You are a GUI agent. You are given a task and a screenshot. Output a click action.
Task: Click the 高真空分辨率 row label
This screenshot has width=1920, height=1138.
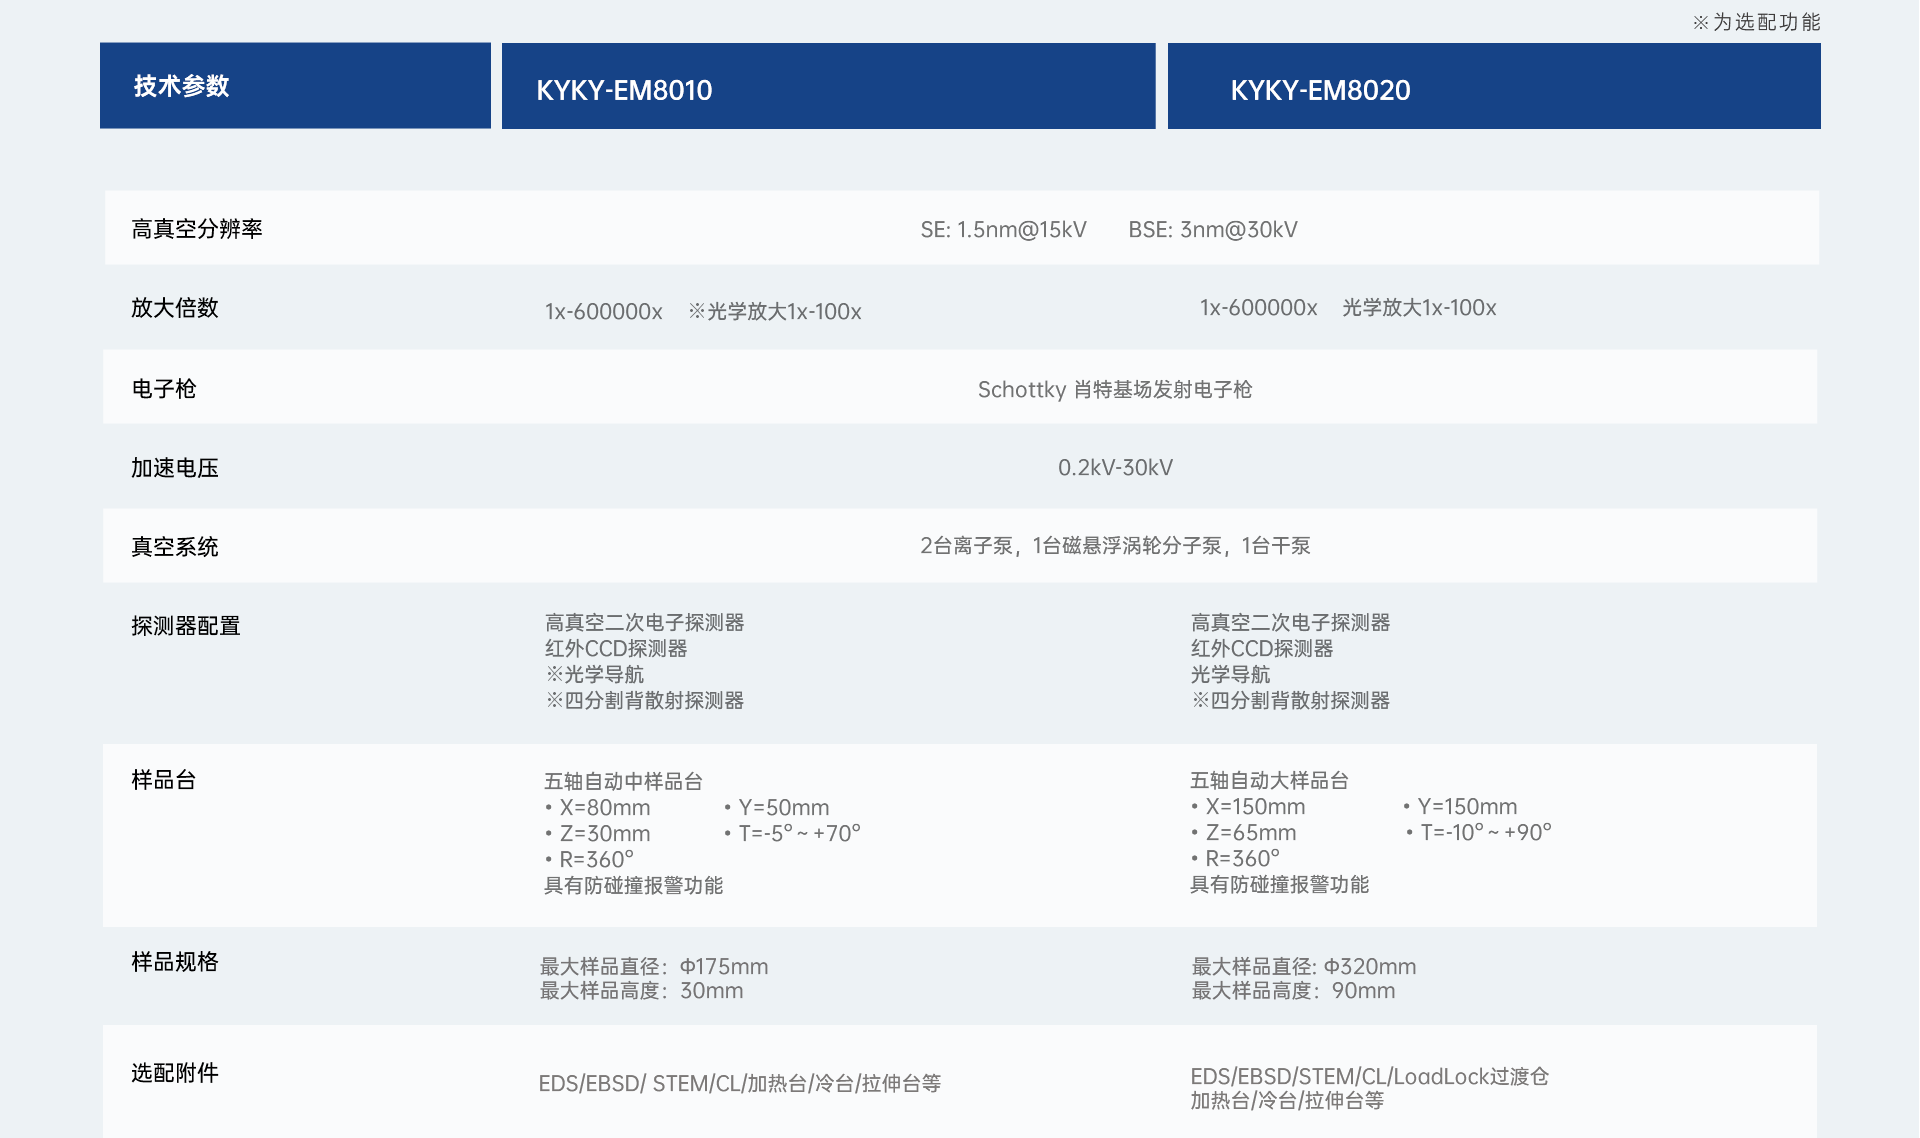(x=197, y=229)
